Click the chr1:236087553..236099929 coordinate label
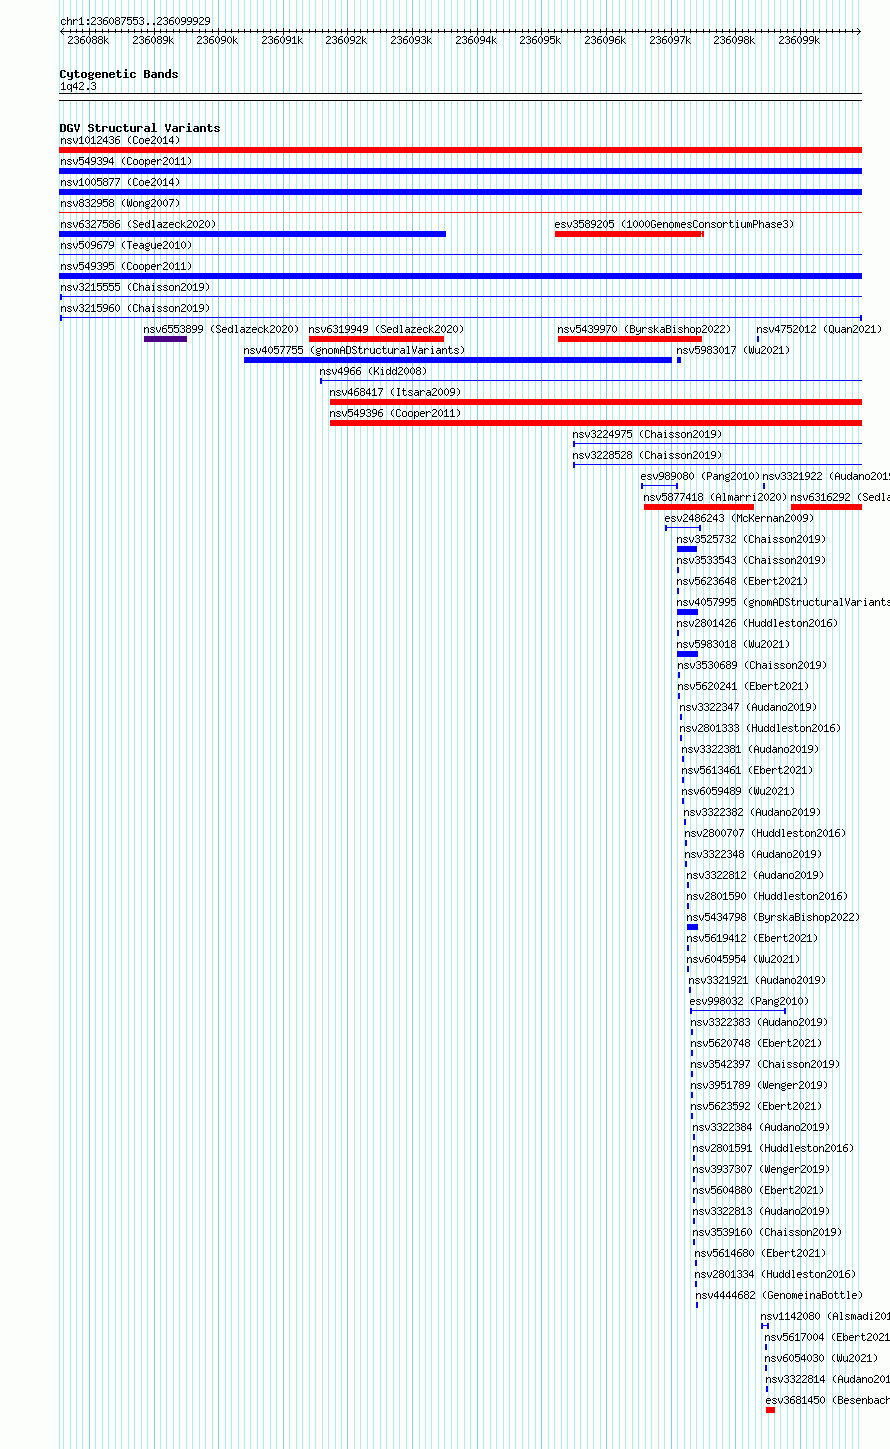The image size is (890, 1449). point(135,21)
